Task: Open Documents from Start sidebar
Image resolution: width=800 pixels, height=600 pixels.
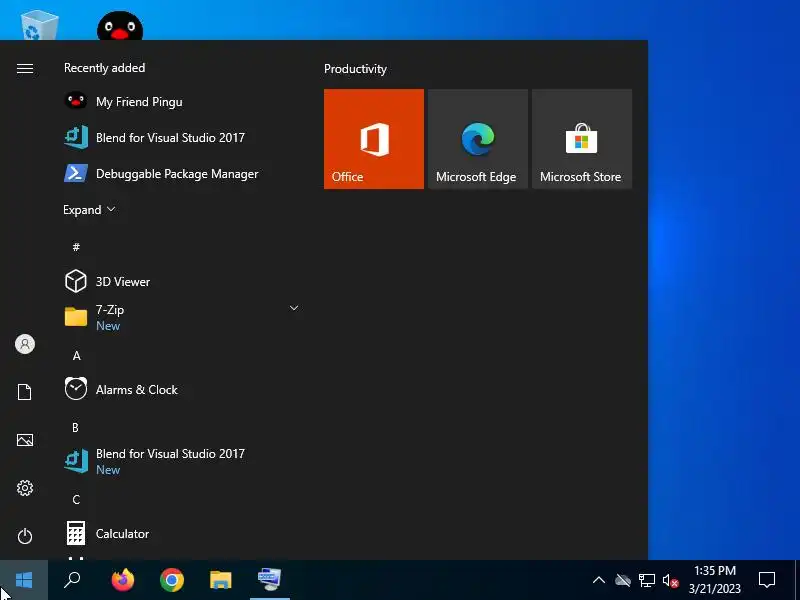Action: [24, 392]
